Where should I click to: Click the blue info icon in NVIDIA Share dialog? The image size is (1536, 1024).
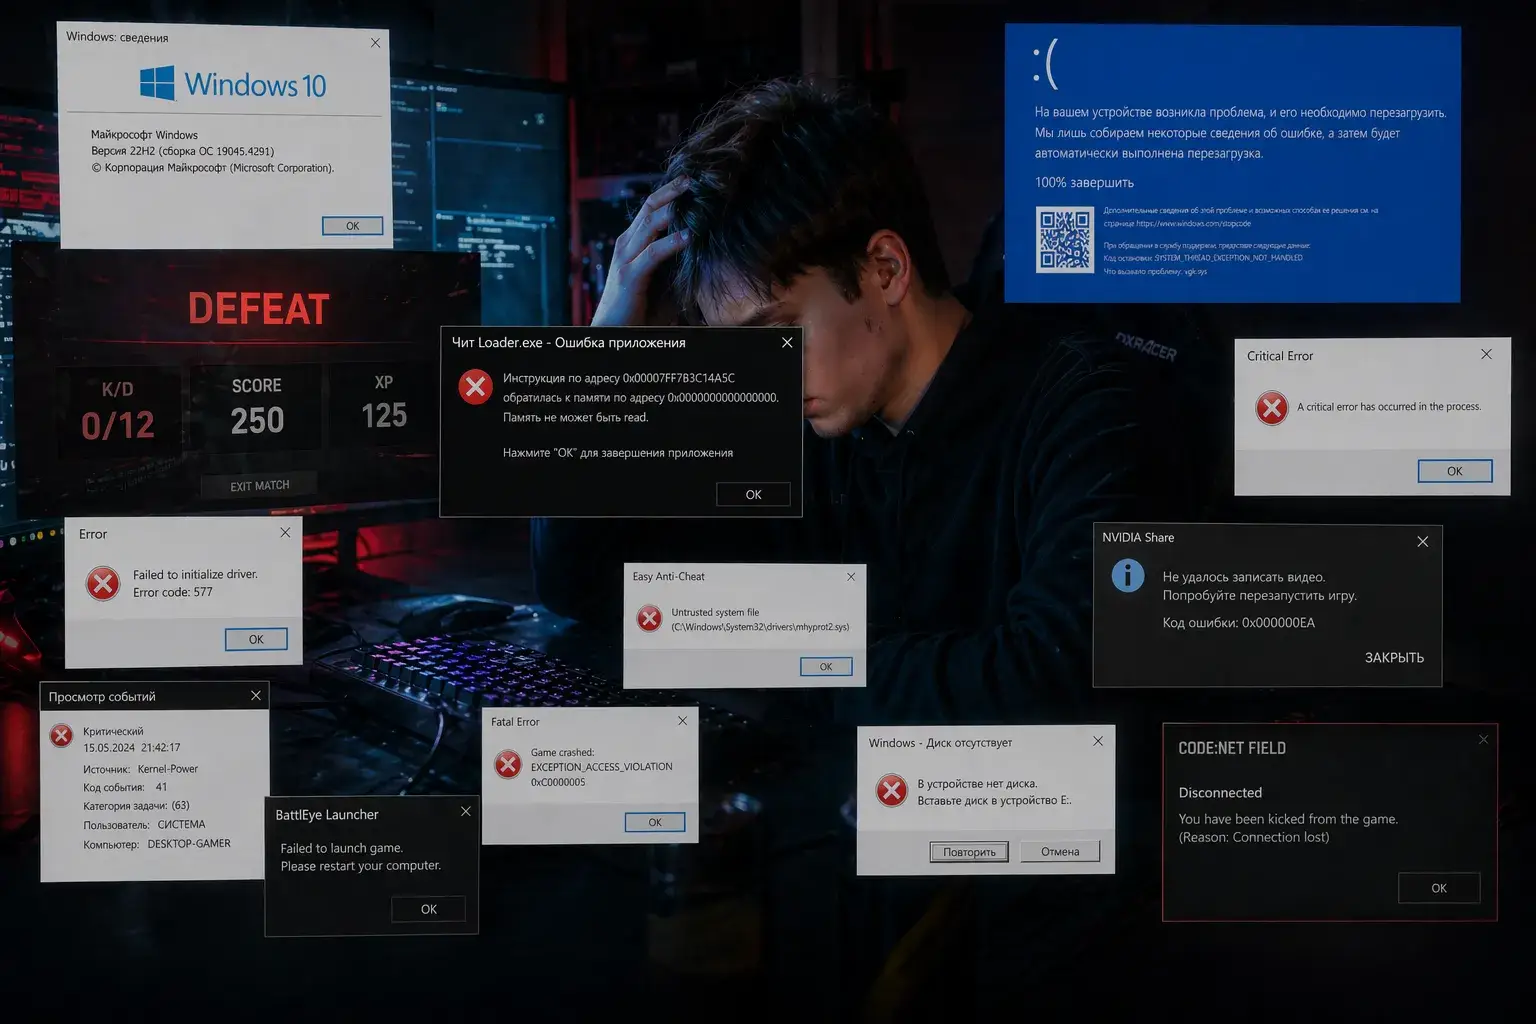coord(1128,576)
